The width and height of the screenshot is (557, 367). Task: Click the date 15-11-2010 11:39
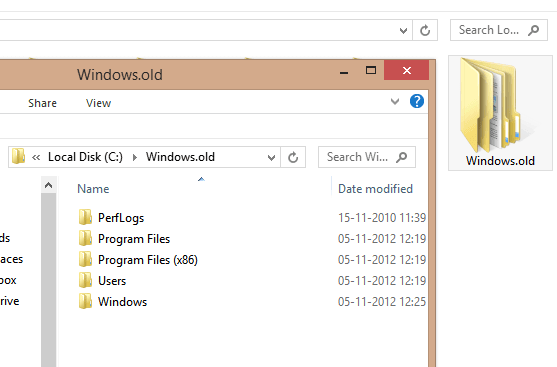382,217
